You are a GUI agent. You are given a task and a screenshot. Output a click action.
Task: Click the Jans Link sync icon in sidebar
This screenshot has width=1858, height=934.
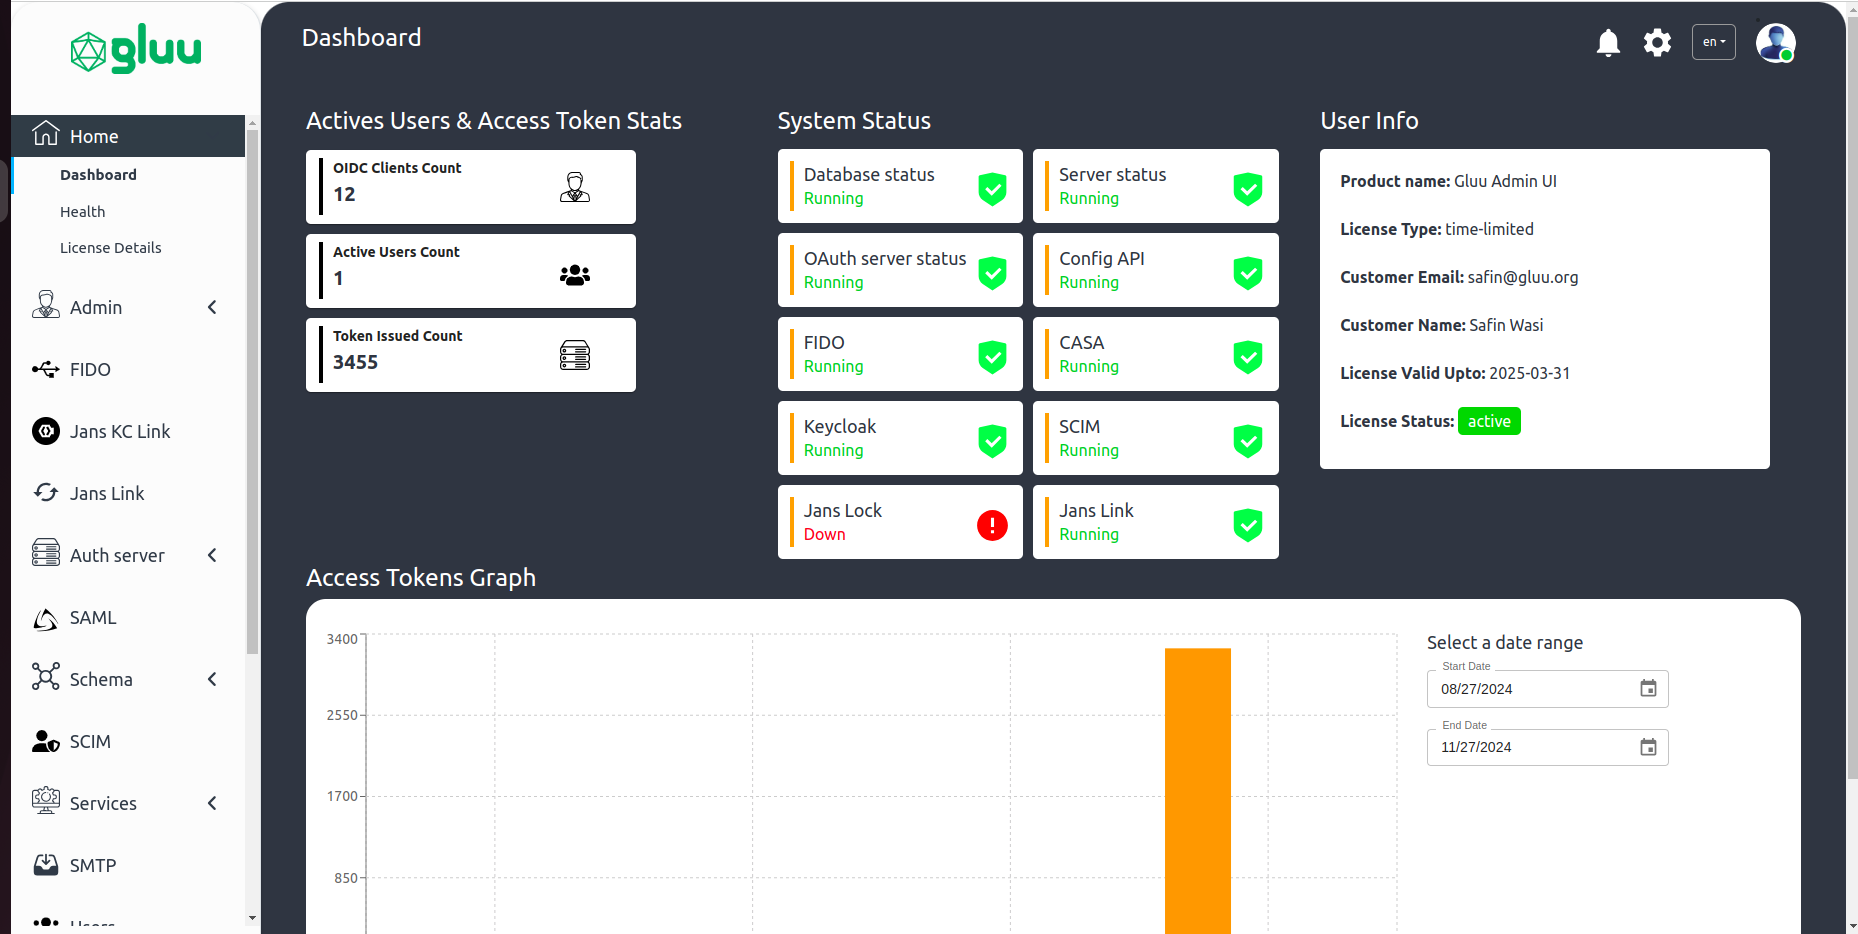(46, 492)
